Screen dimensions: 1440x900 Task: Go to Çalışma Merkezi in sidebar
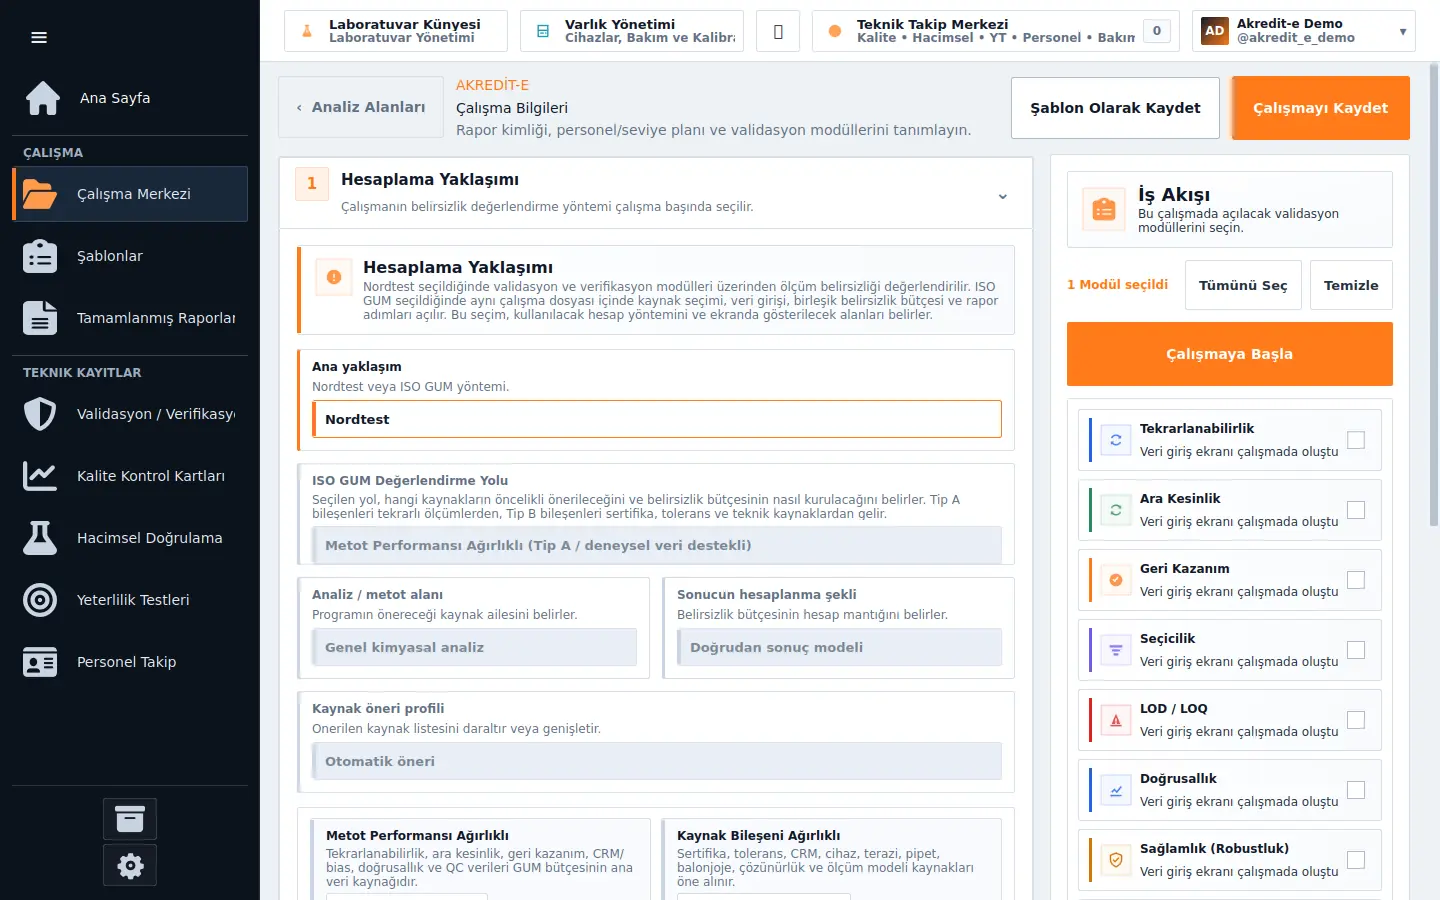(130, 194)
